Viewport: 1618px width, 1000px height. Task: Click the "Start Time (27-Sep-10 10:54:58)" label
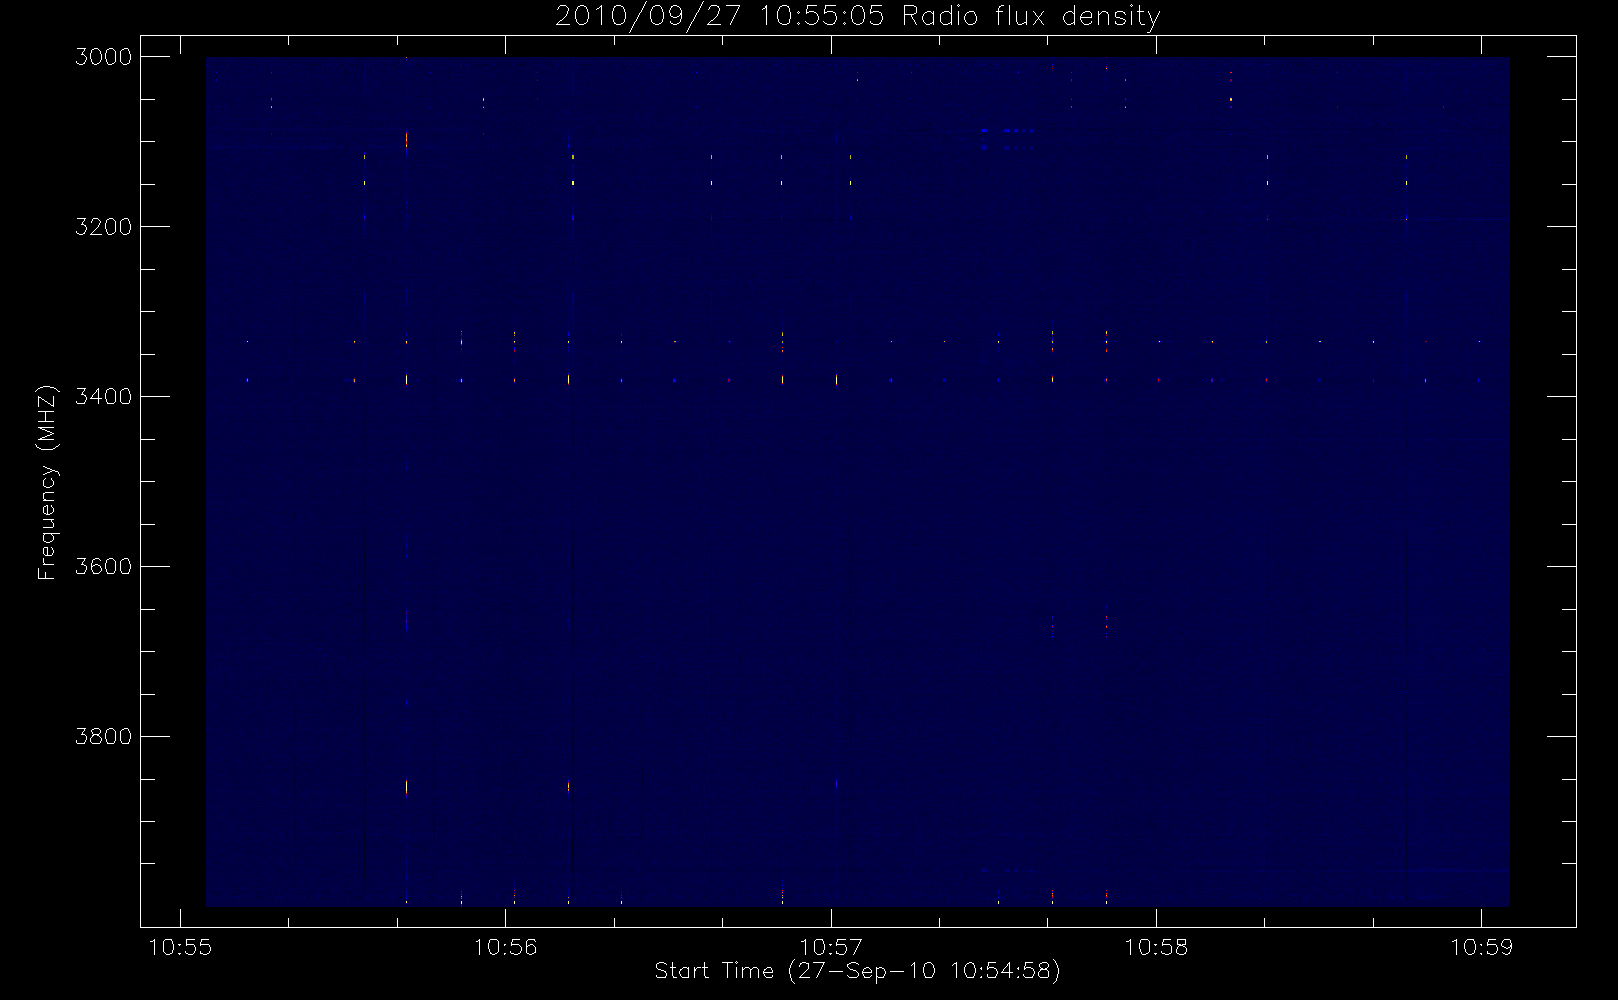pos(857,971)
